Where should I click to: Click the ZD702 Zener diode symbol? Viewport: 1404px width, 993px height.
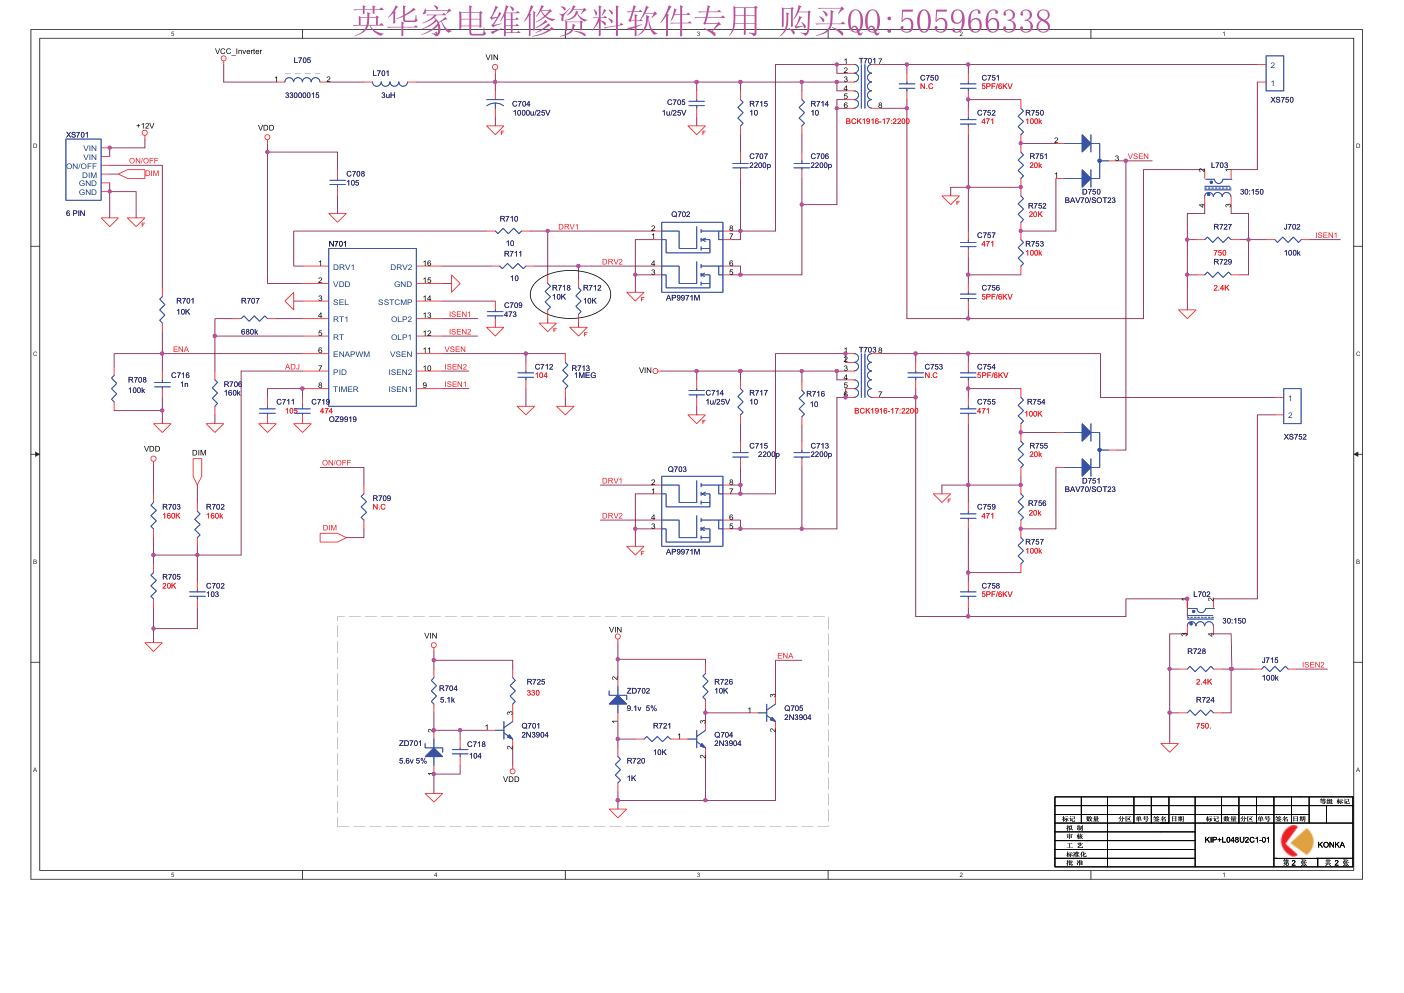click(x=618, y=699)
